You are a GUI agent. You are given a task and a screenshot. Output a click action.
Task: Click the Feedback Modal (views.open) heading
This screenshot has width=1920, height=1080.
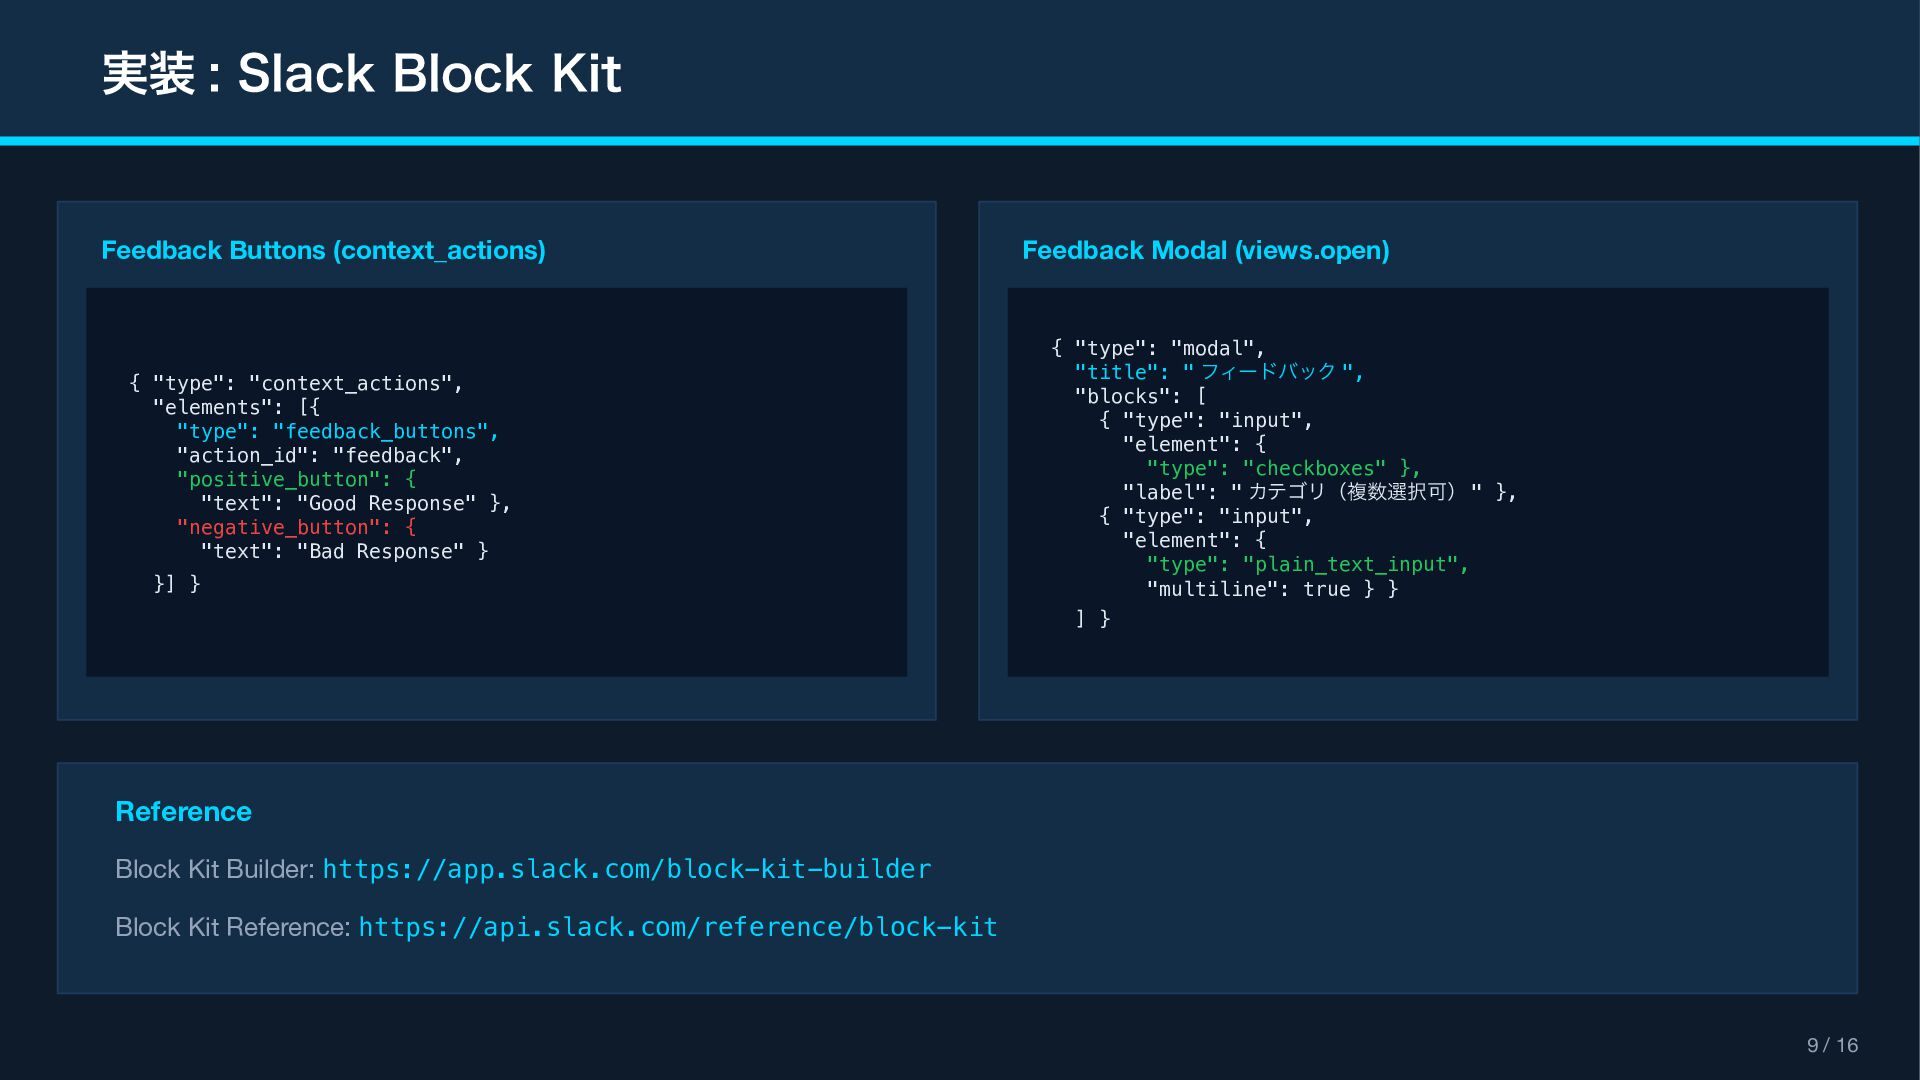click(1205, 250)
